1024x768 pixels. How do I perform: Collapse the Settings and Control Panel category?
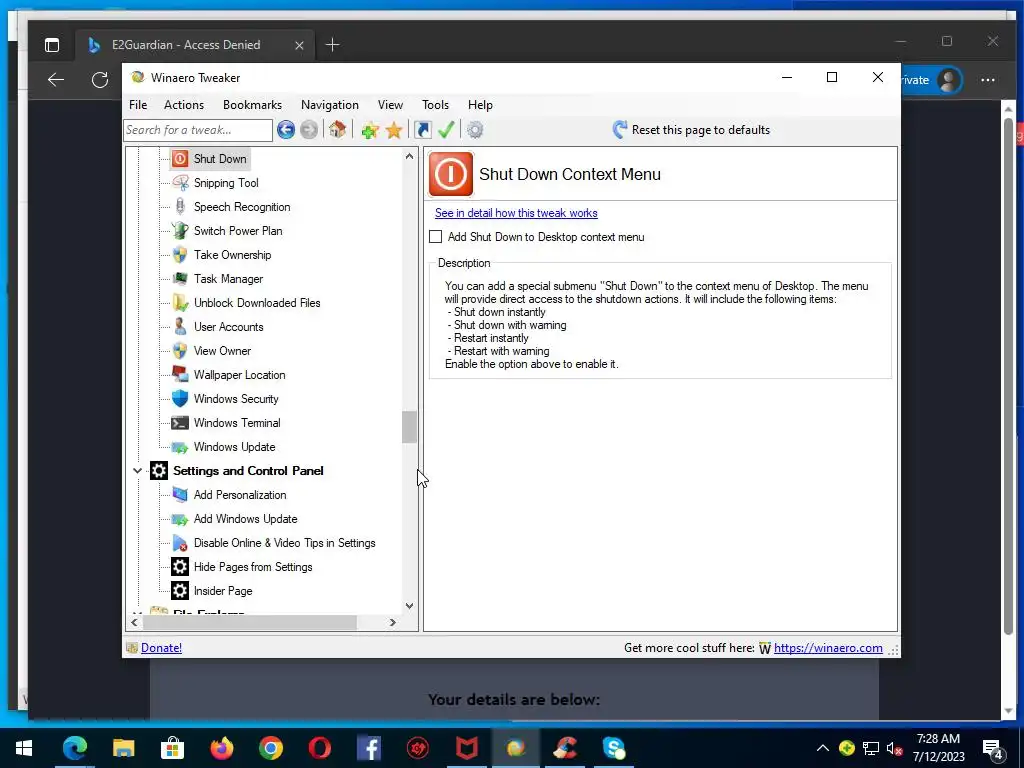(x=137, y=471)
